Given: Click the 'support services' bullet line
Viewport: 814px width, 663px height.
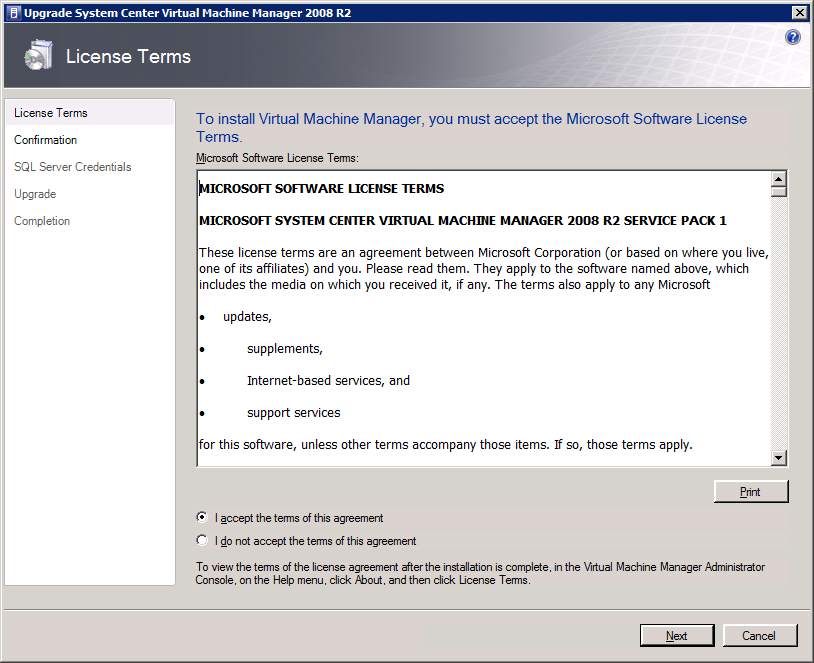Looking at the screenshot, I should (x=293, y=413).
